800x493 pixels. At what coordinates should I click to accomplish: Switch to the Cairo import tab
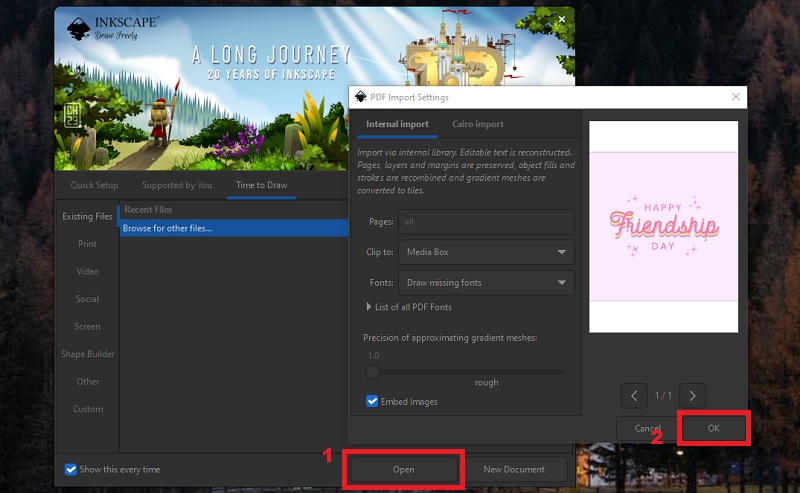point(478,124)
